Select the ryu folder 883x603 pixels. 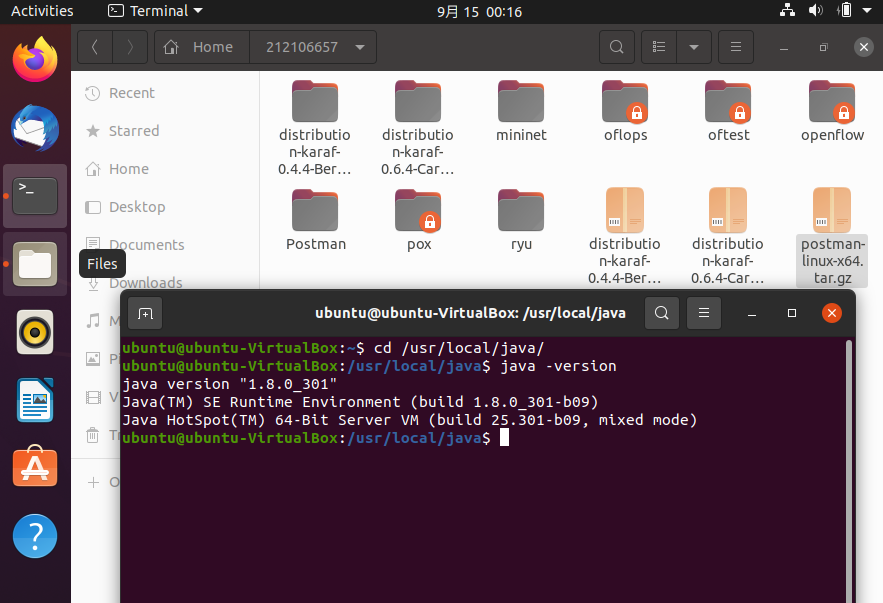[521, 220]
